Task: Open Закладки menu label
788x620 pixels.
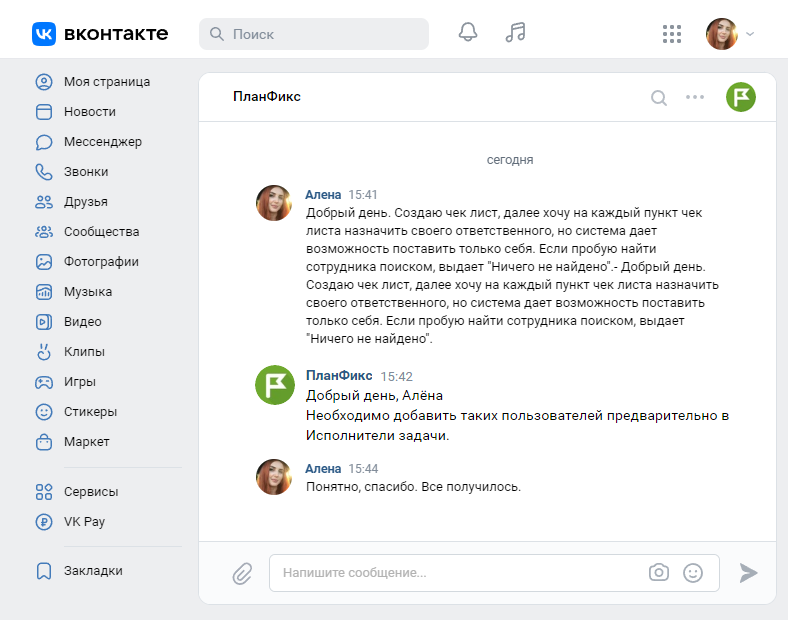Action: click(93, 571)
